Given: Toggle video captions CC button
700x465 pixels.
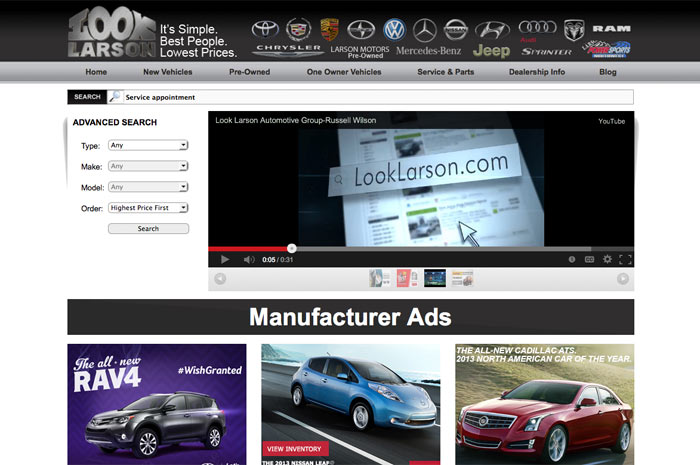Looking at the screenshot, I should 589,259.
